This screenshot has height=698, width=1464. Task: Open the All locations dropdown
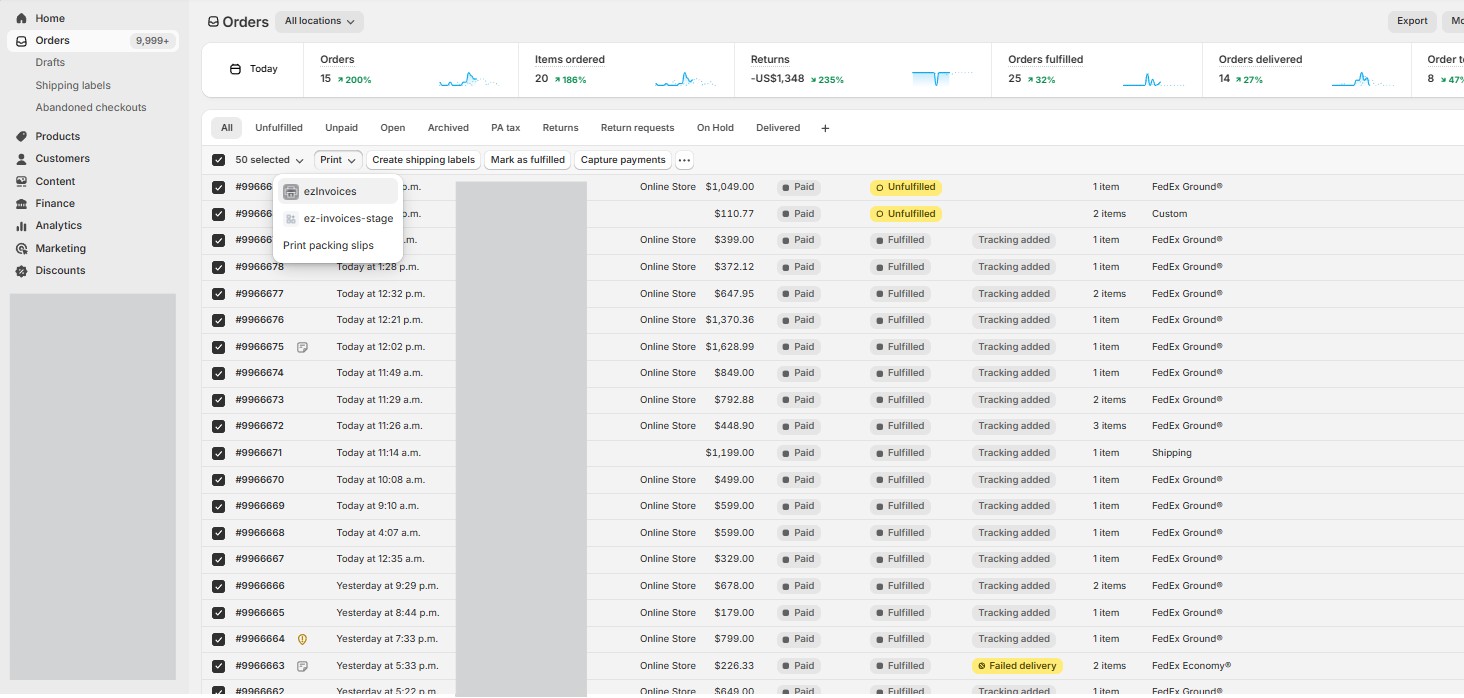pos(319,21)
